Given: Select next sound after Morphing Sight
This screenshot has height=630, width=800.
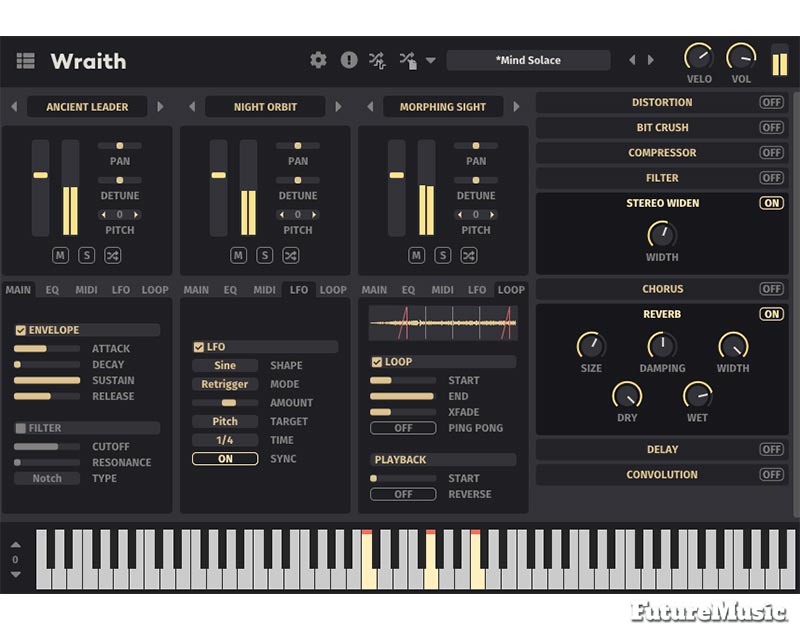Looking at the screenshot, I should point(516,107).
